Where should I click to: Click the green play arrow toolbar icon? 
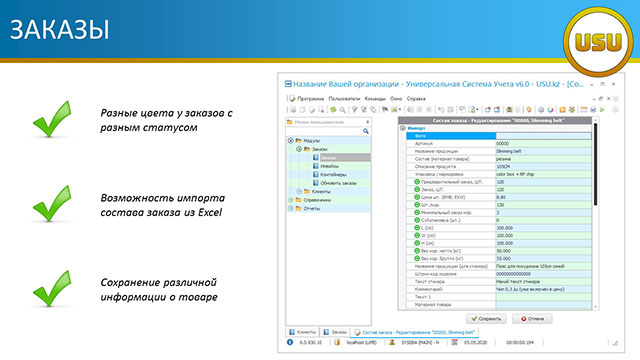[602, 109]
